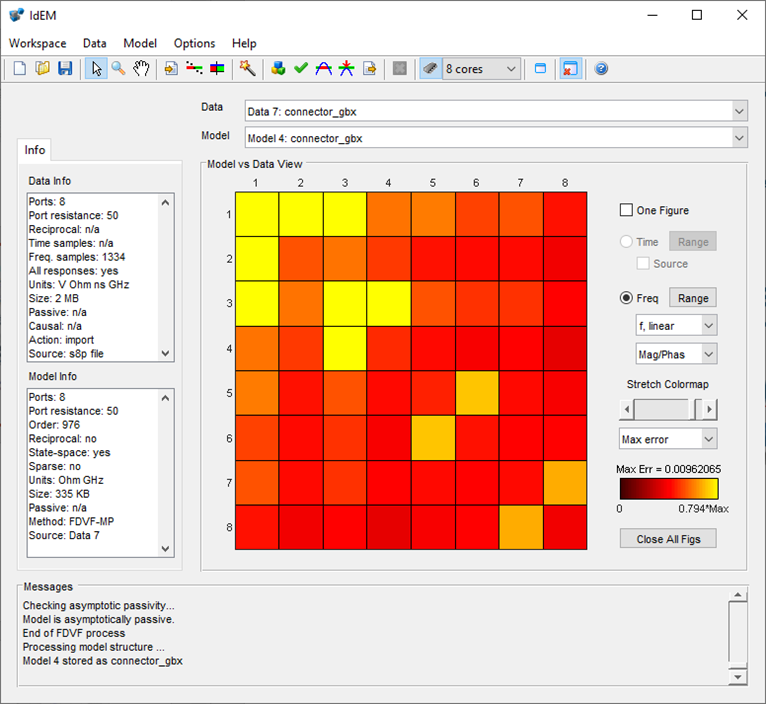
Task: Open the Mag/Phas dropdown
Action: pyautogui.click(x=676, y=354)
